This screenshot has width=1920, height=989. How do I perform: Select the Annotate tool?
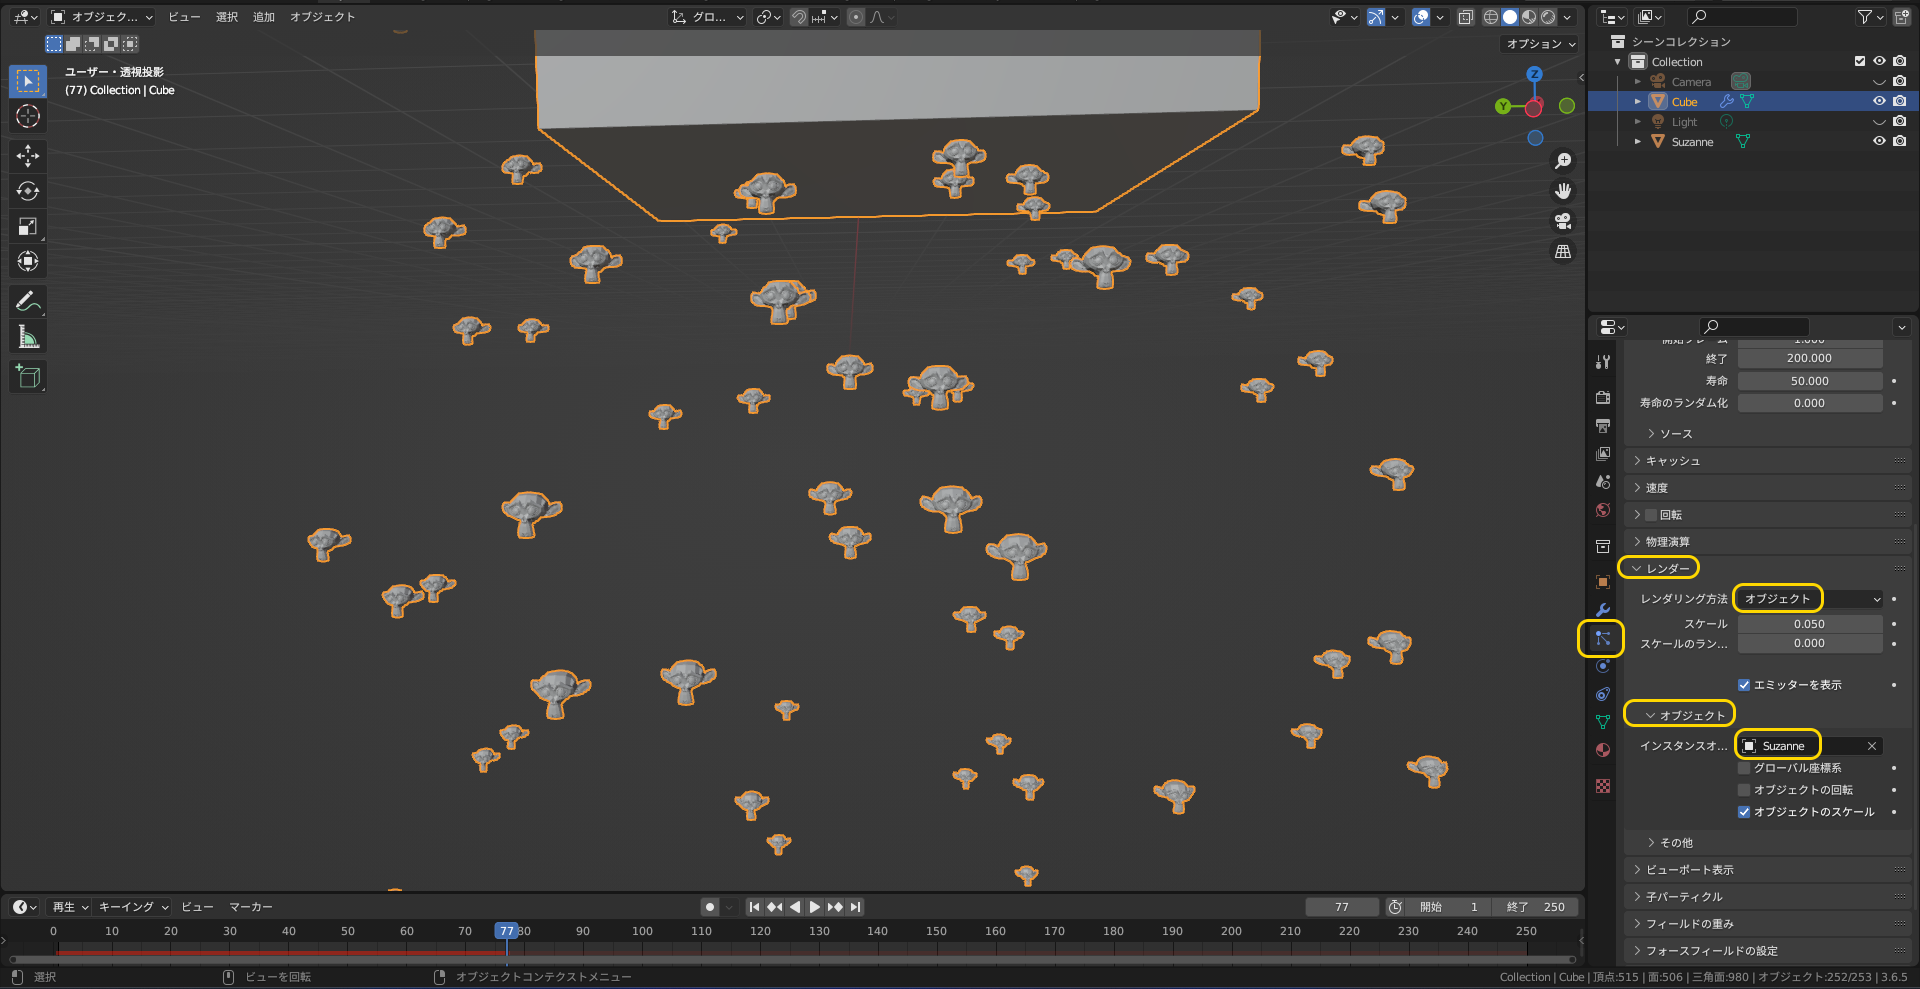click(28, 301)
